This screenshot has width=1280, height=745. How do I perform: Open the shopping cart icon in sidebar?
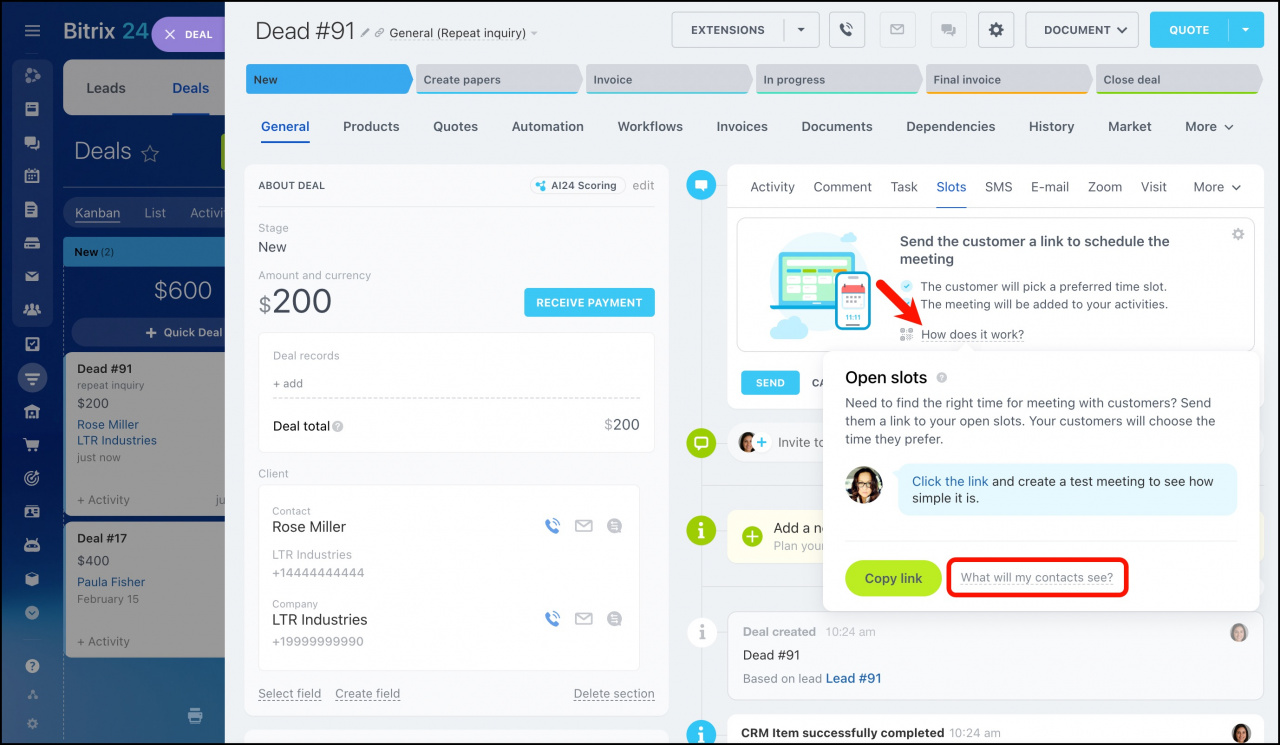point(32,445)
